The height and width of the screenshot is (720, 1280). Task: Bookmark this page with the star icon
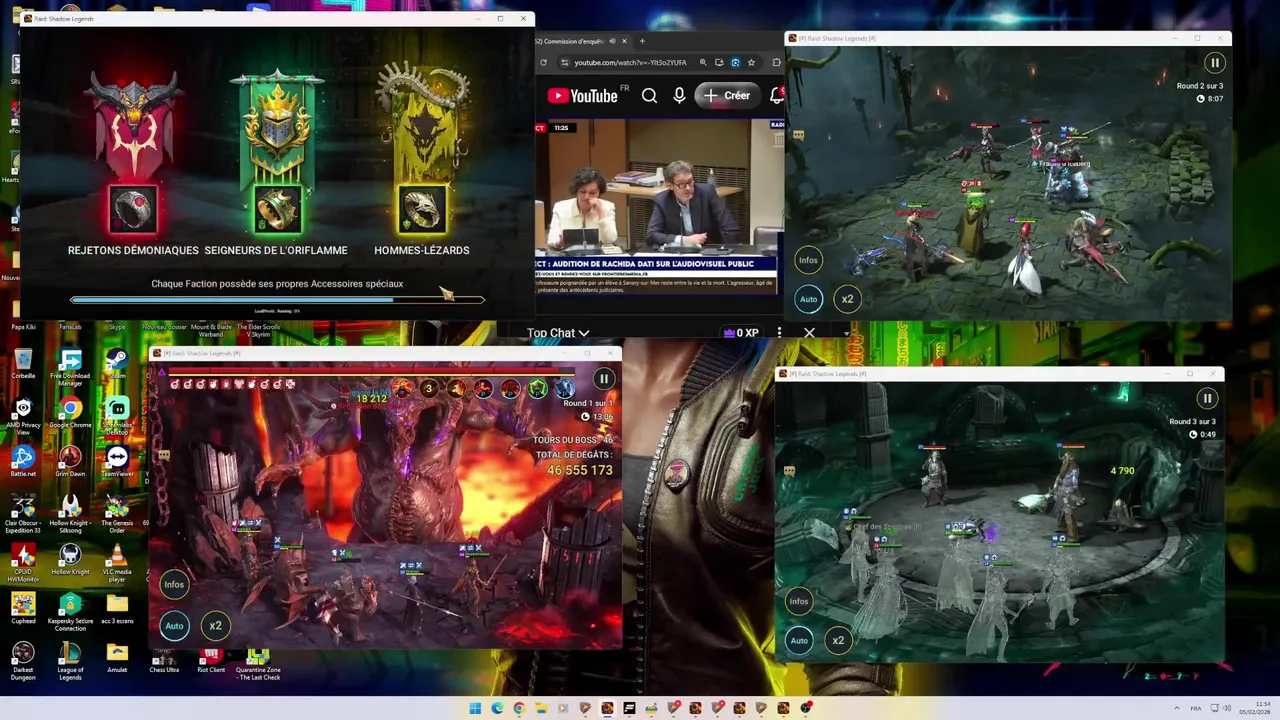point(751,62)
